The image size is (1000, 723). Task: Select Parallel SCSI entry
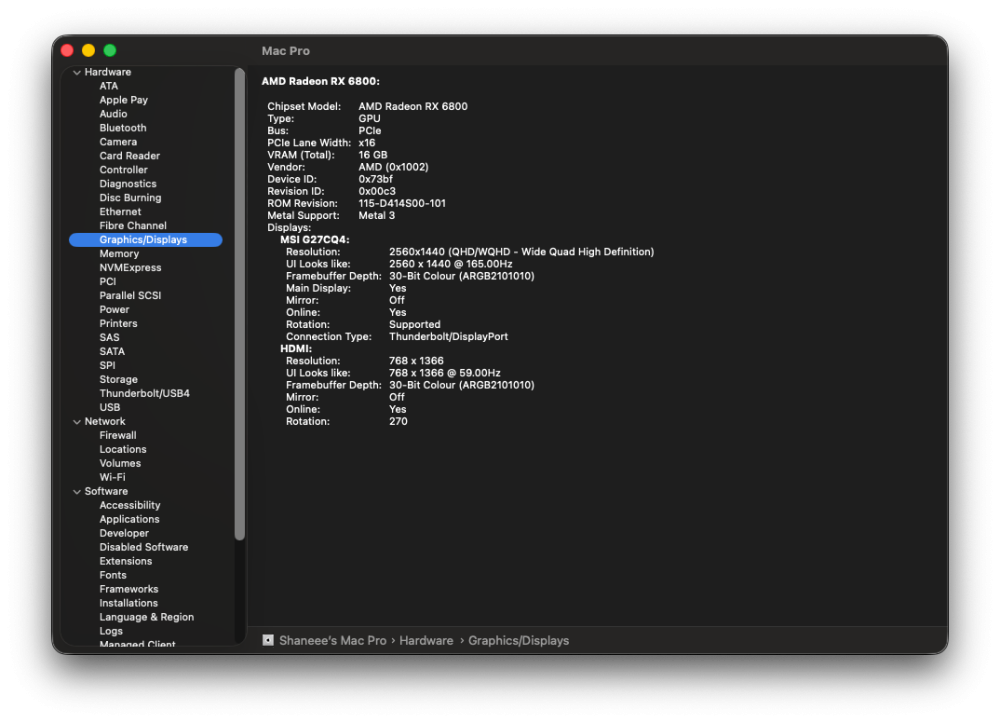tap(130, 296)
